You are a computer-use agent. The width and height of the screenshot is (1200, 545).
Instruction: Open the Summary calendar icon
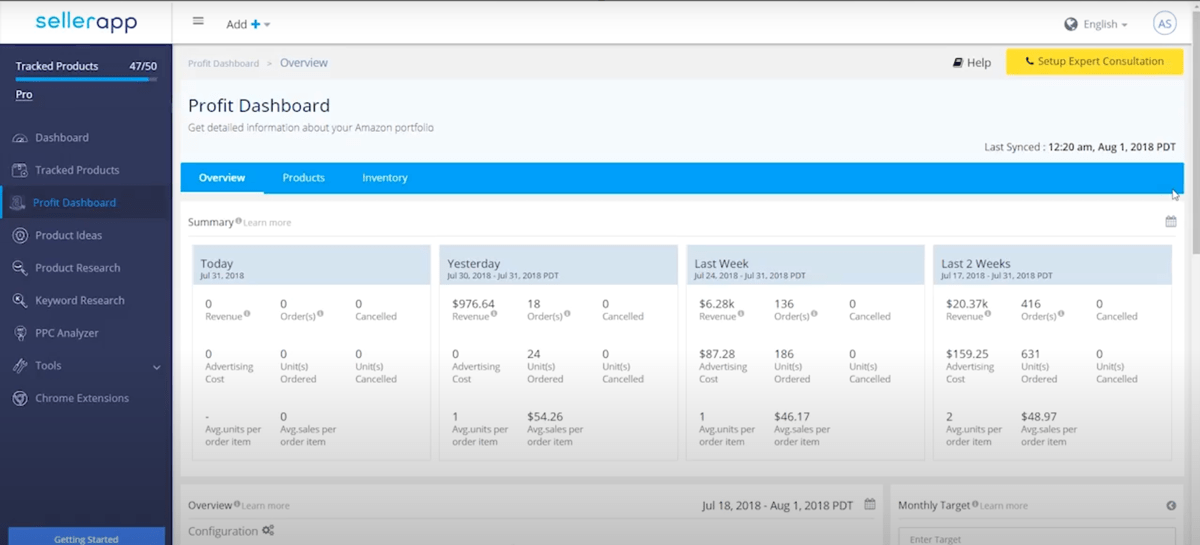click(1171, 221)
